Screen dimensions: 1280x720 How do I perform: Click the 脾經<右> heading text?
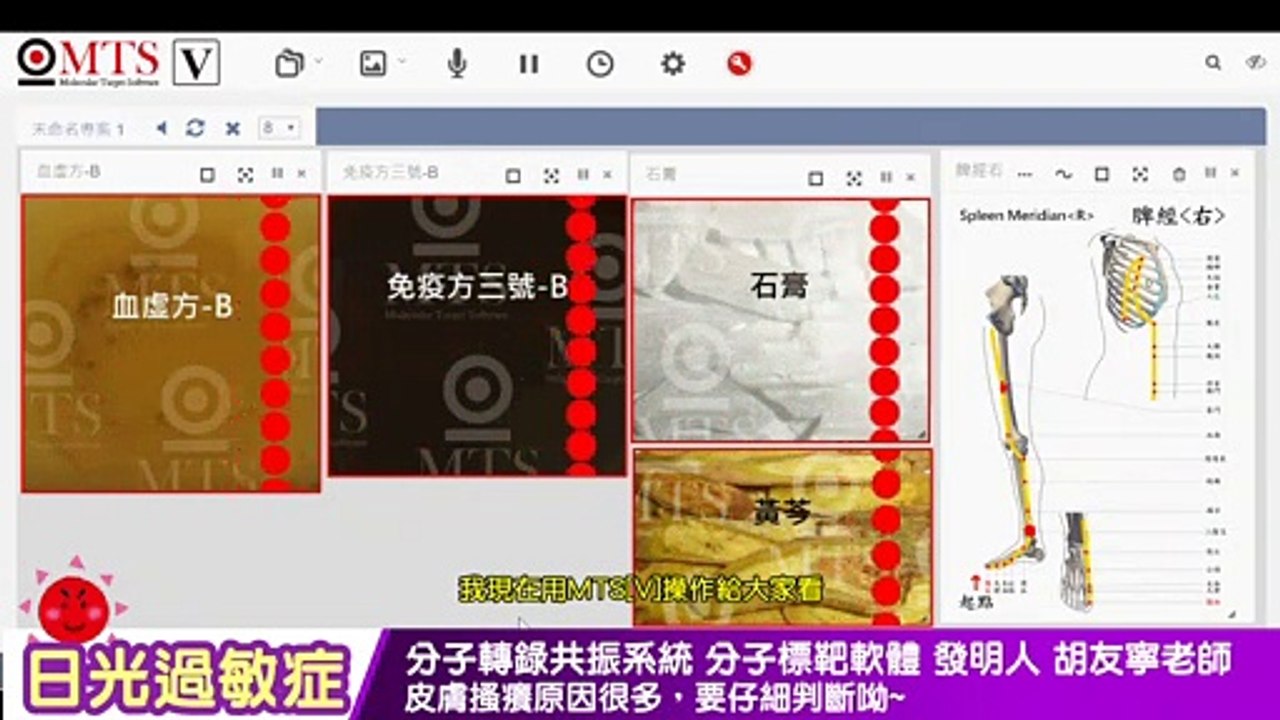[1179, 215]
